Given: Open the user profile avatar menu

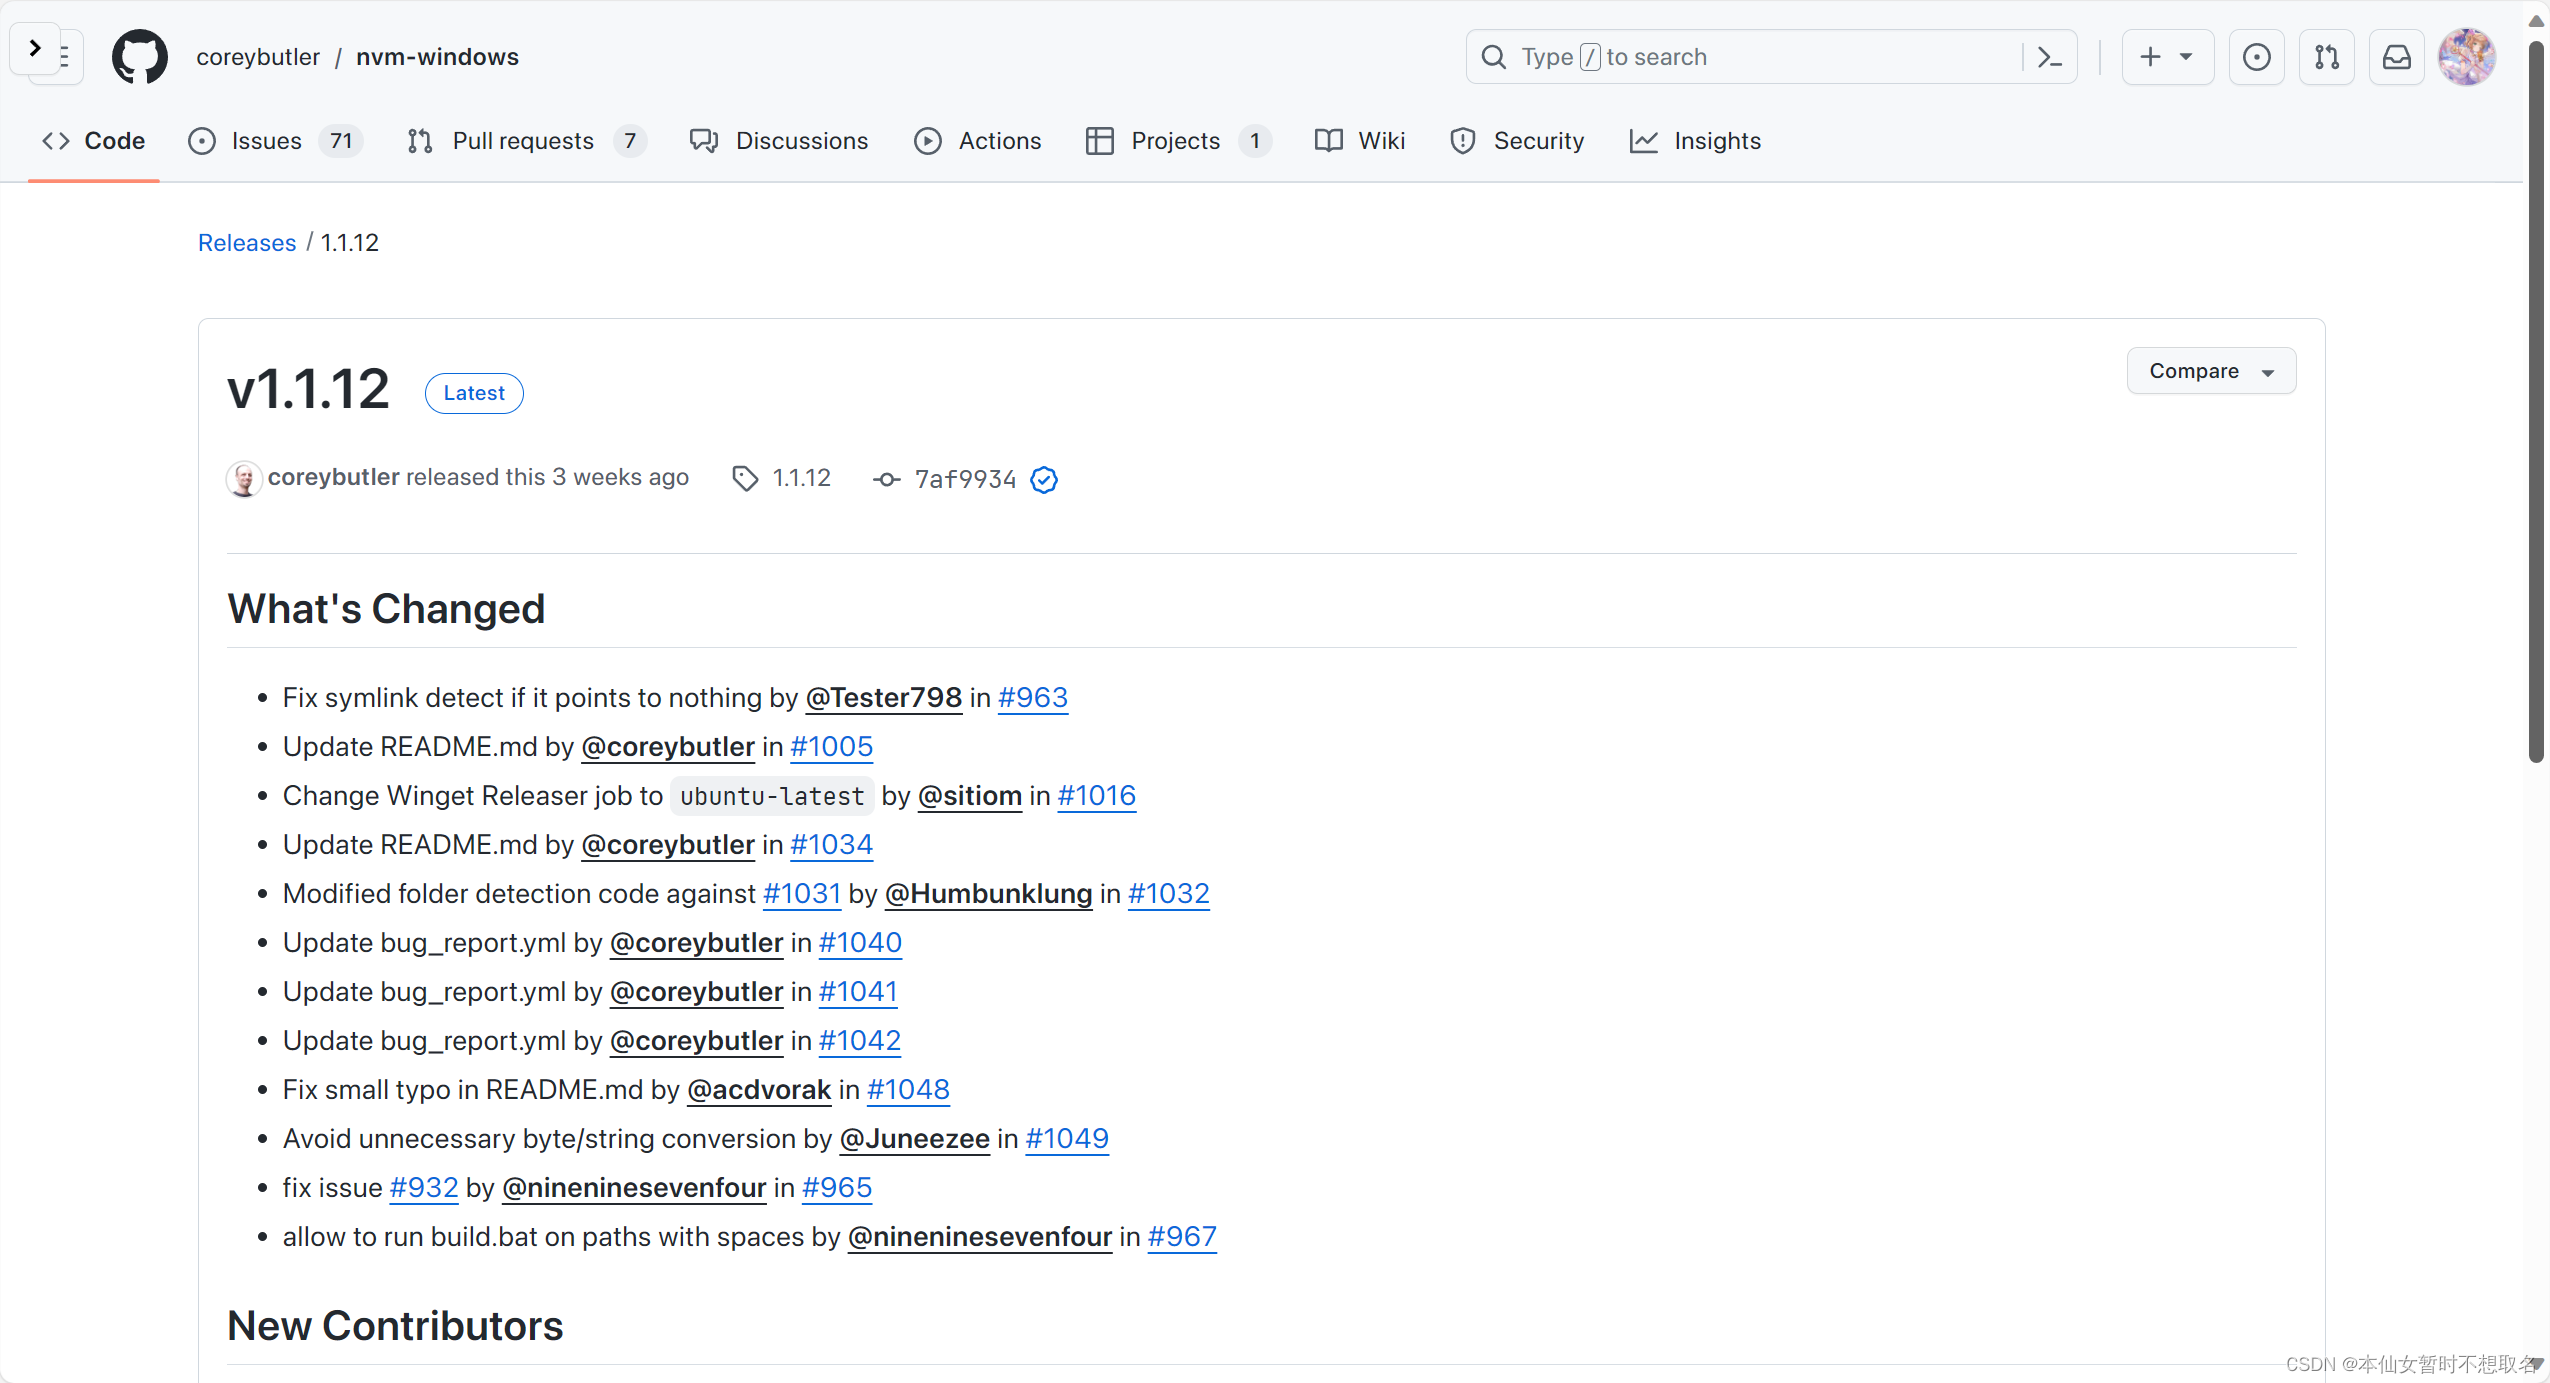Looking at the screenshot, I should coord(2466,57).
